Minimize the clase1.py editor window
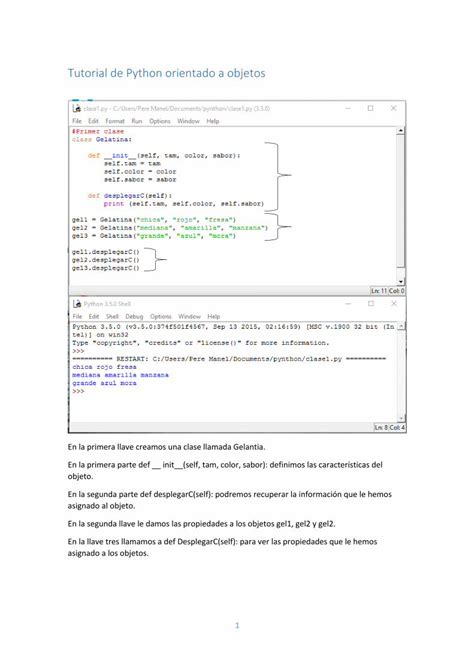Viewport: 474px width, 670px height. pos(348,108)
